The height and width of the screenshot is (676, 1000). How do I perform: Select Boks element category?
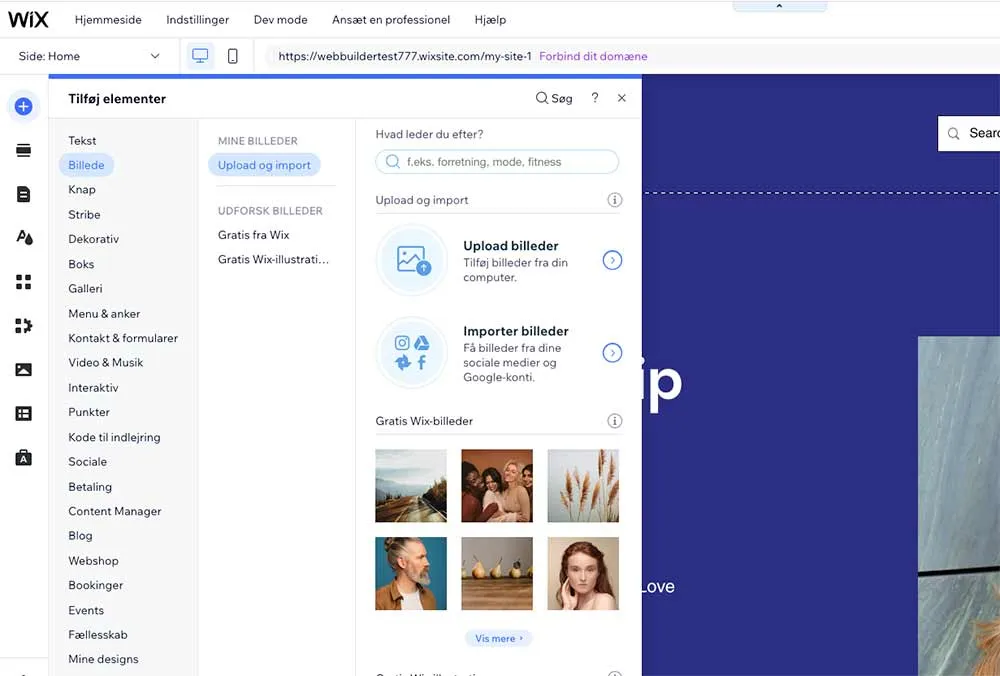pyautogui.click(x=81, y=264)
